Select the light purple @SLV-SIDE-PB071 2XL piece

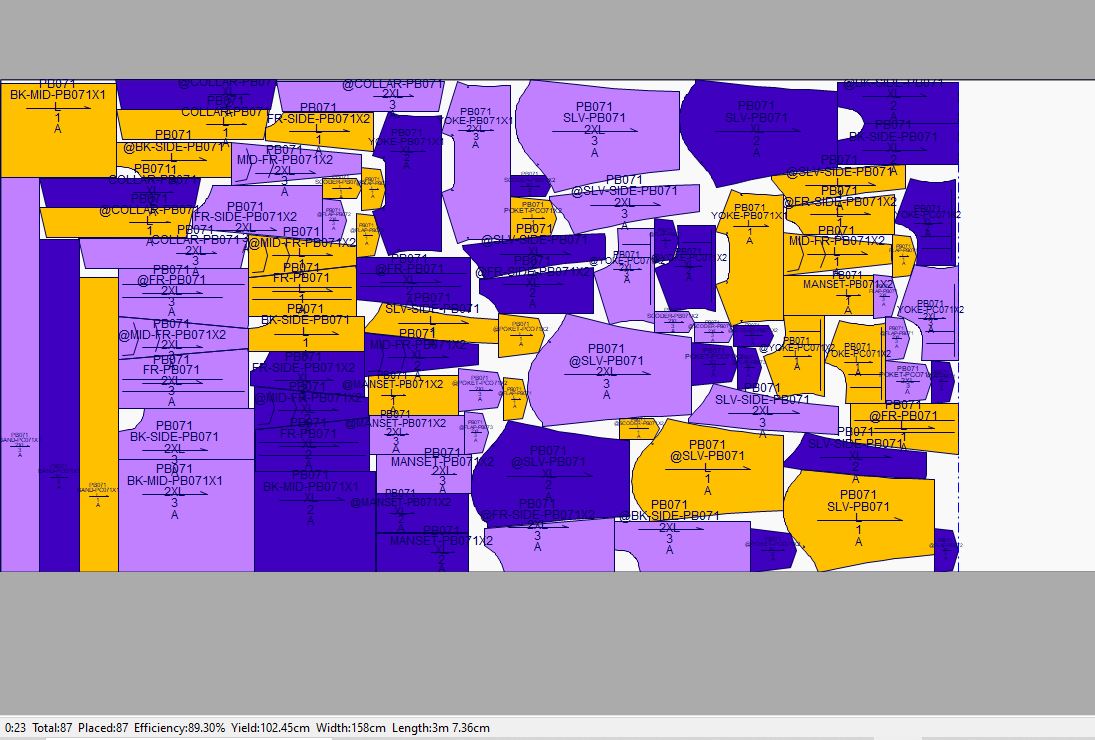tap(625, 205)
